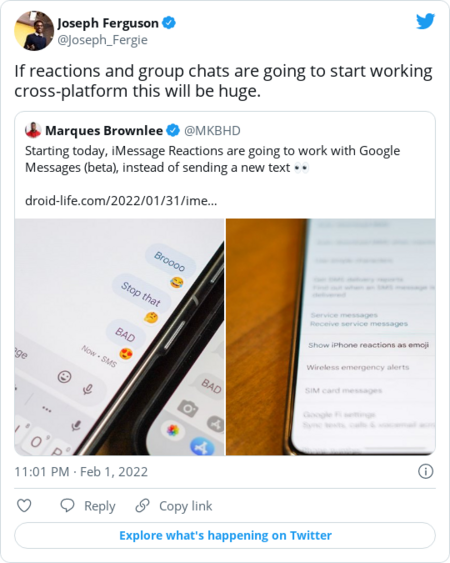This screenshot has width=450, height=563.
Task: Open the tweet info icon
Action: click(426, 471)
